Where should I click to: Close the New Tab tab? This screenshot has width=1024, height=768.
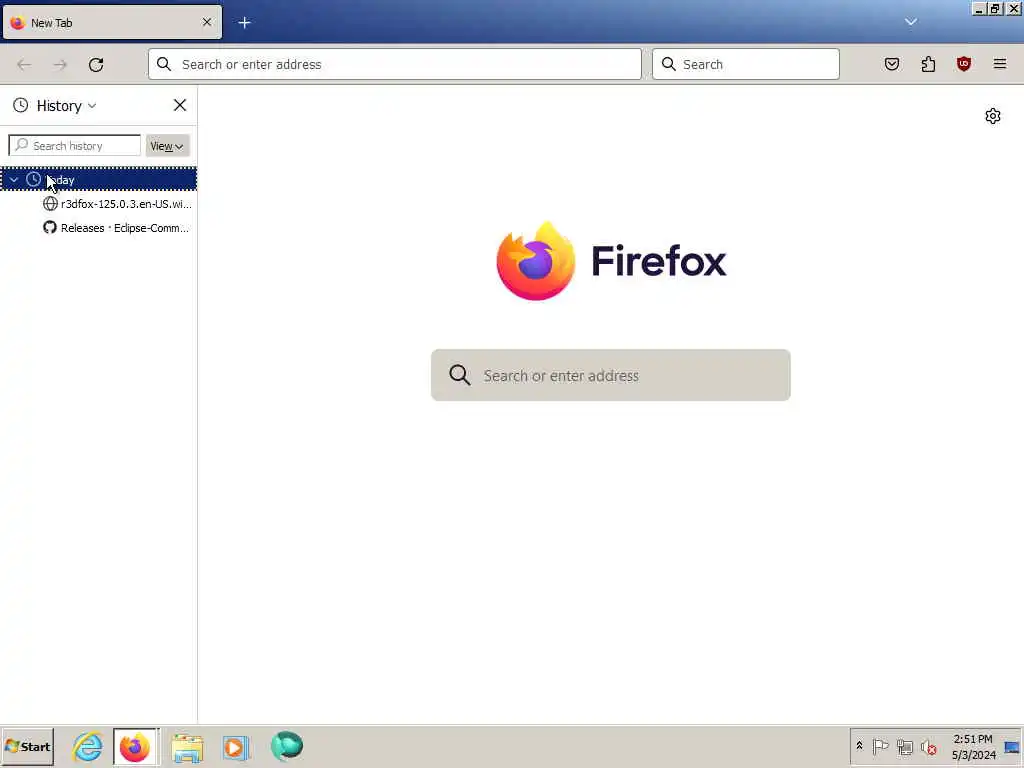tap(207, 22)
